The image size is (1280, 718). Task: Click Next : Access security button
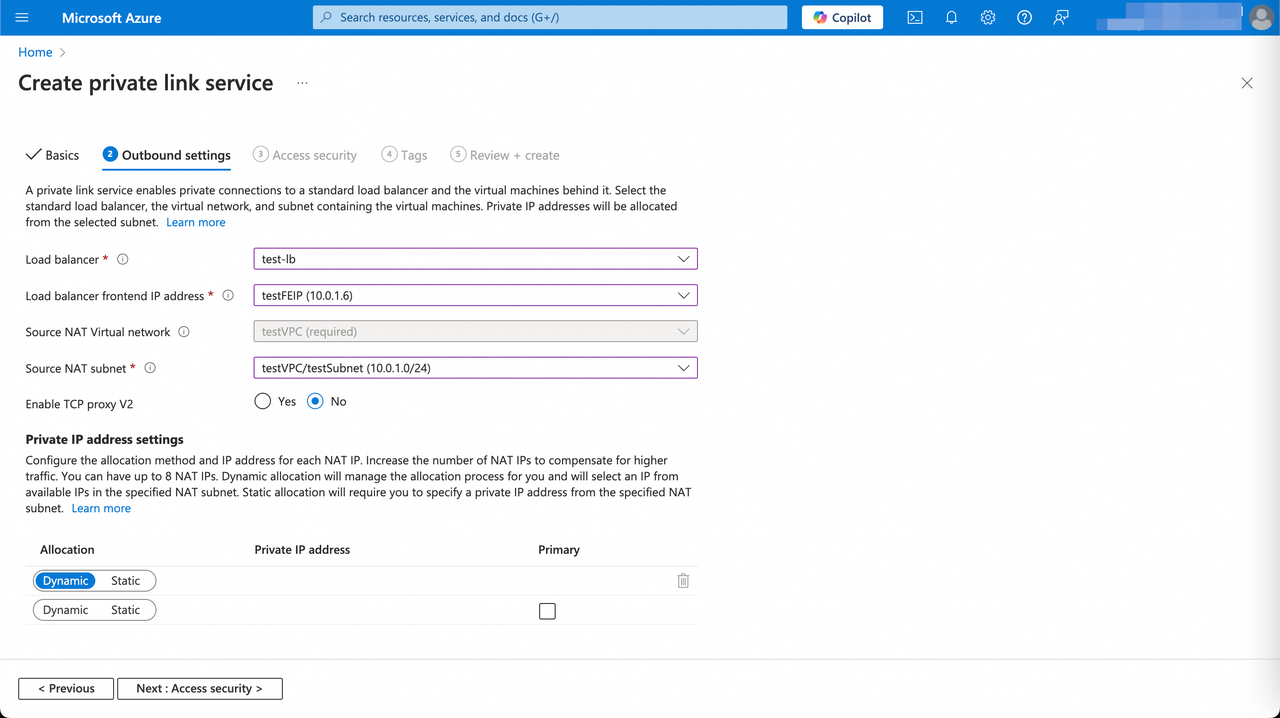[x=199, y=688]
